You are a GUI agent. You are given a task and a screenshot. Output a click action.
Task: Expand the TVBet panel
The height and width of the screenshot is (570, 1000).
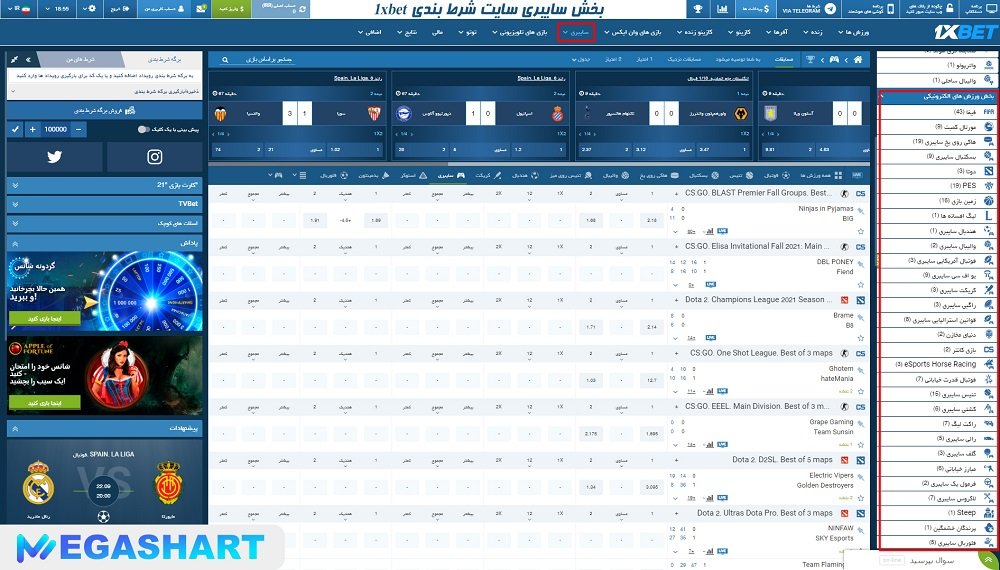pyautogui.click(x=105, y=204)
